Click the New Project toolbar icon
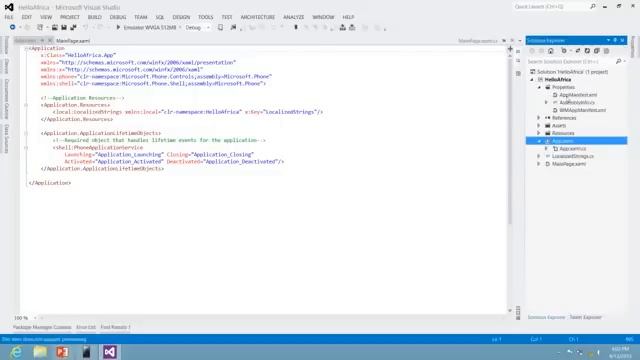 click(x=40, y=27)
